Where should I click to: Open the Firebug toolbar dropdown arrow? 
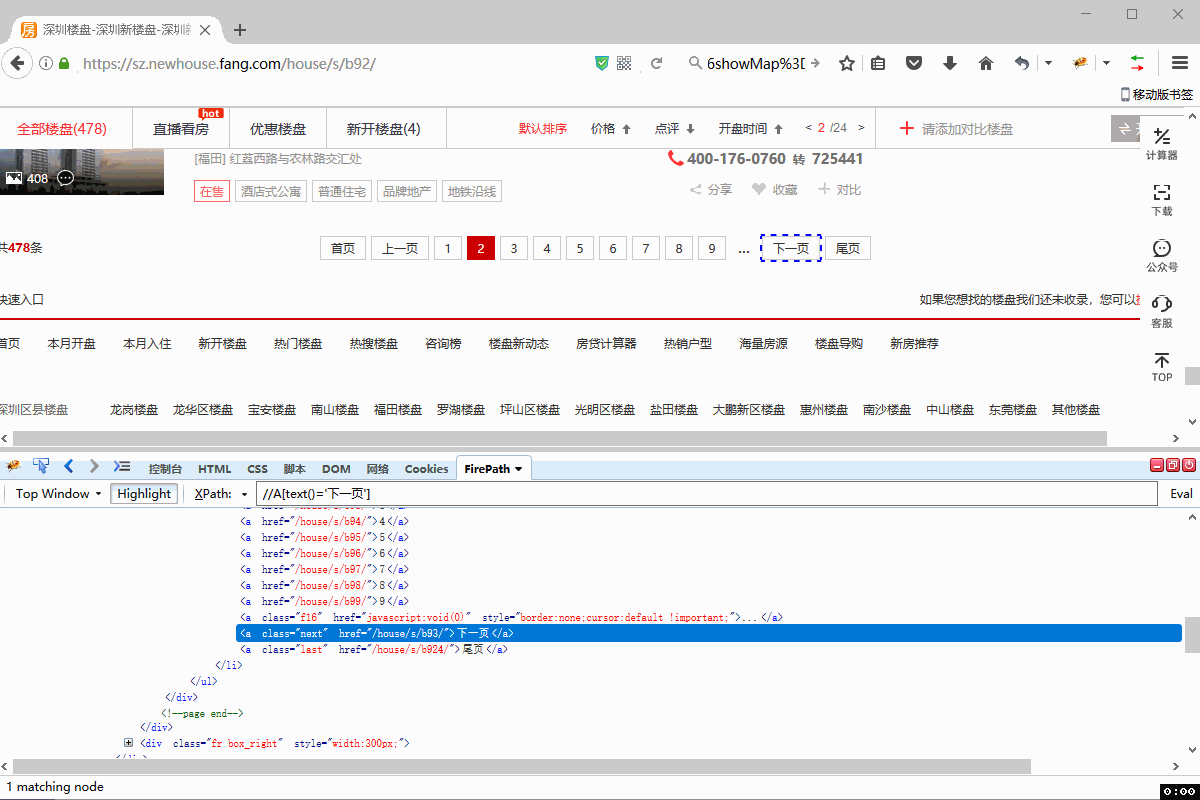[1106, 63]
